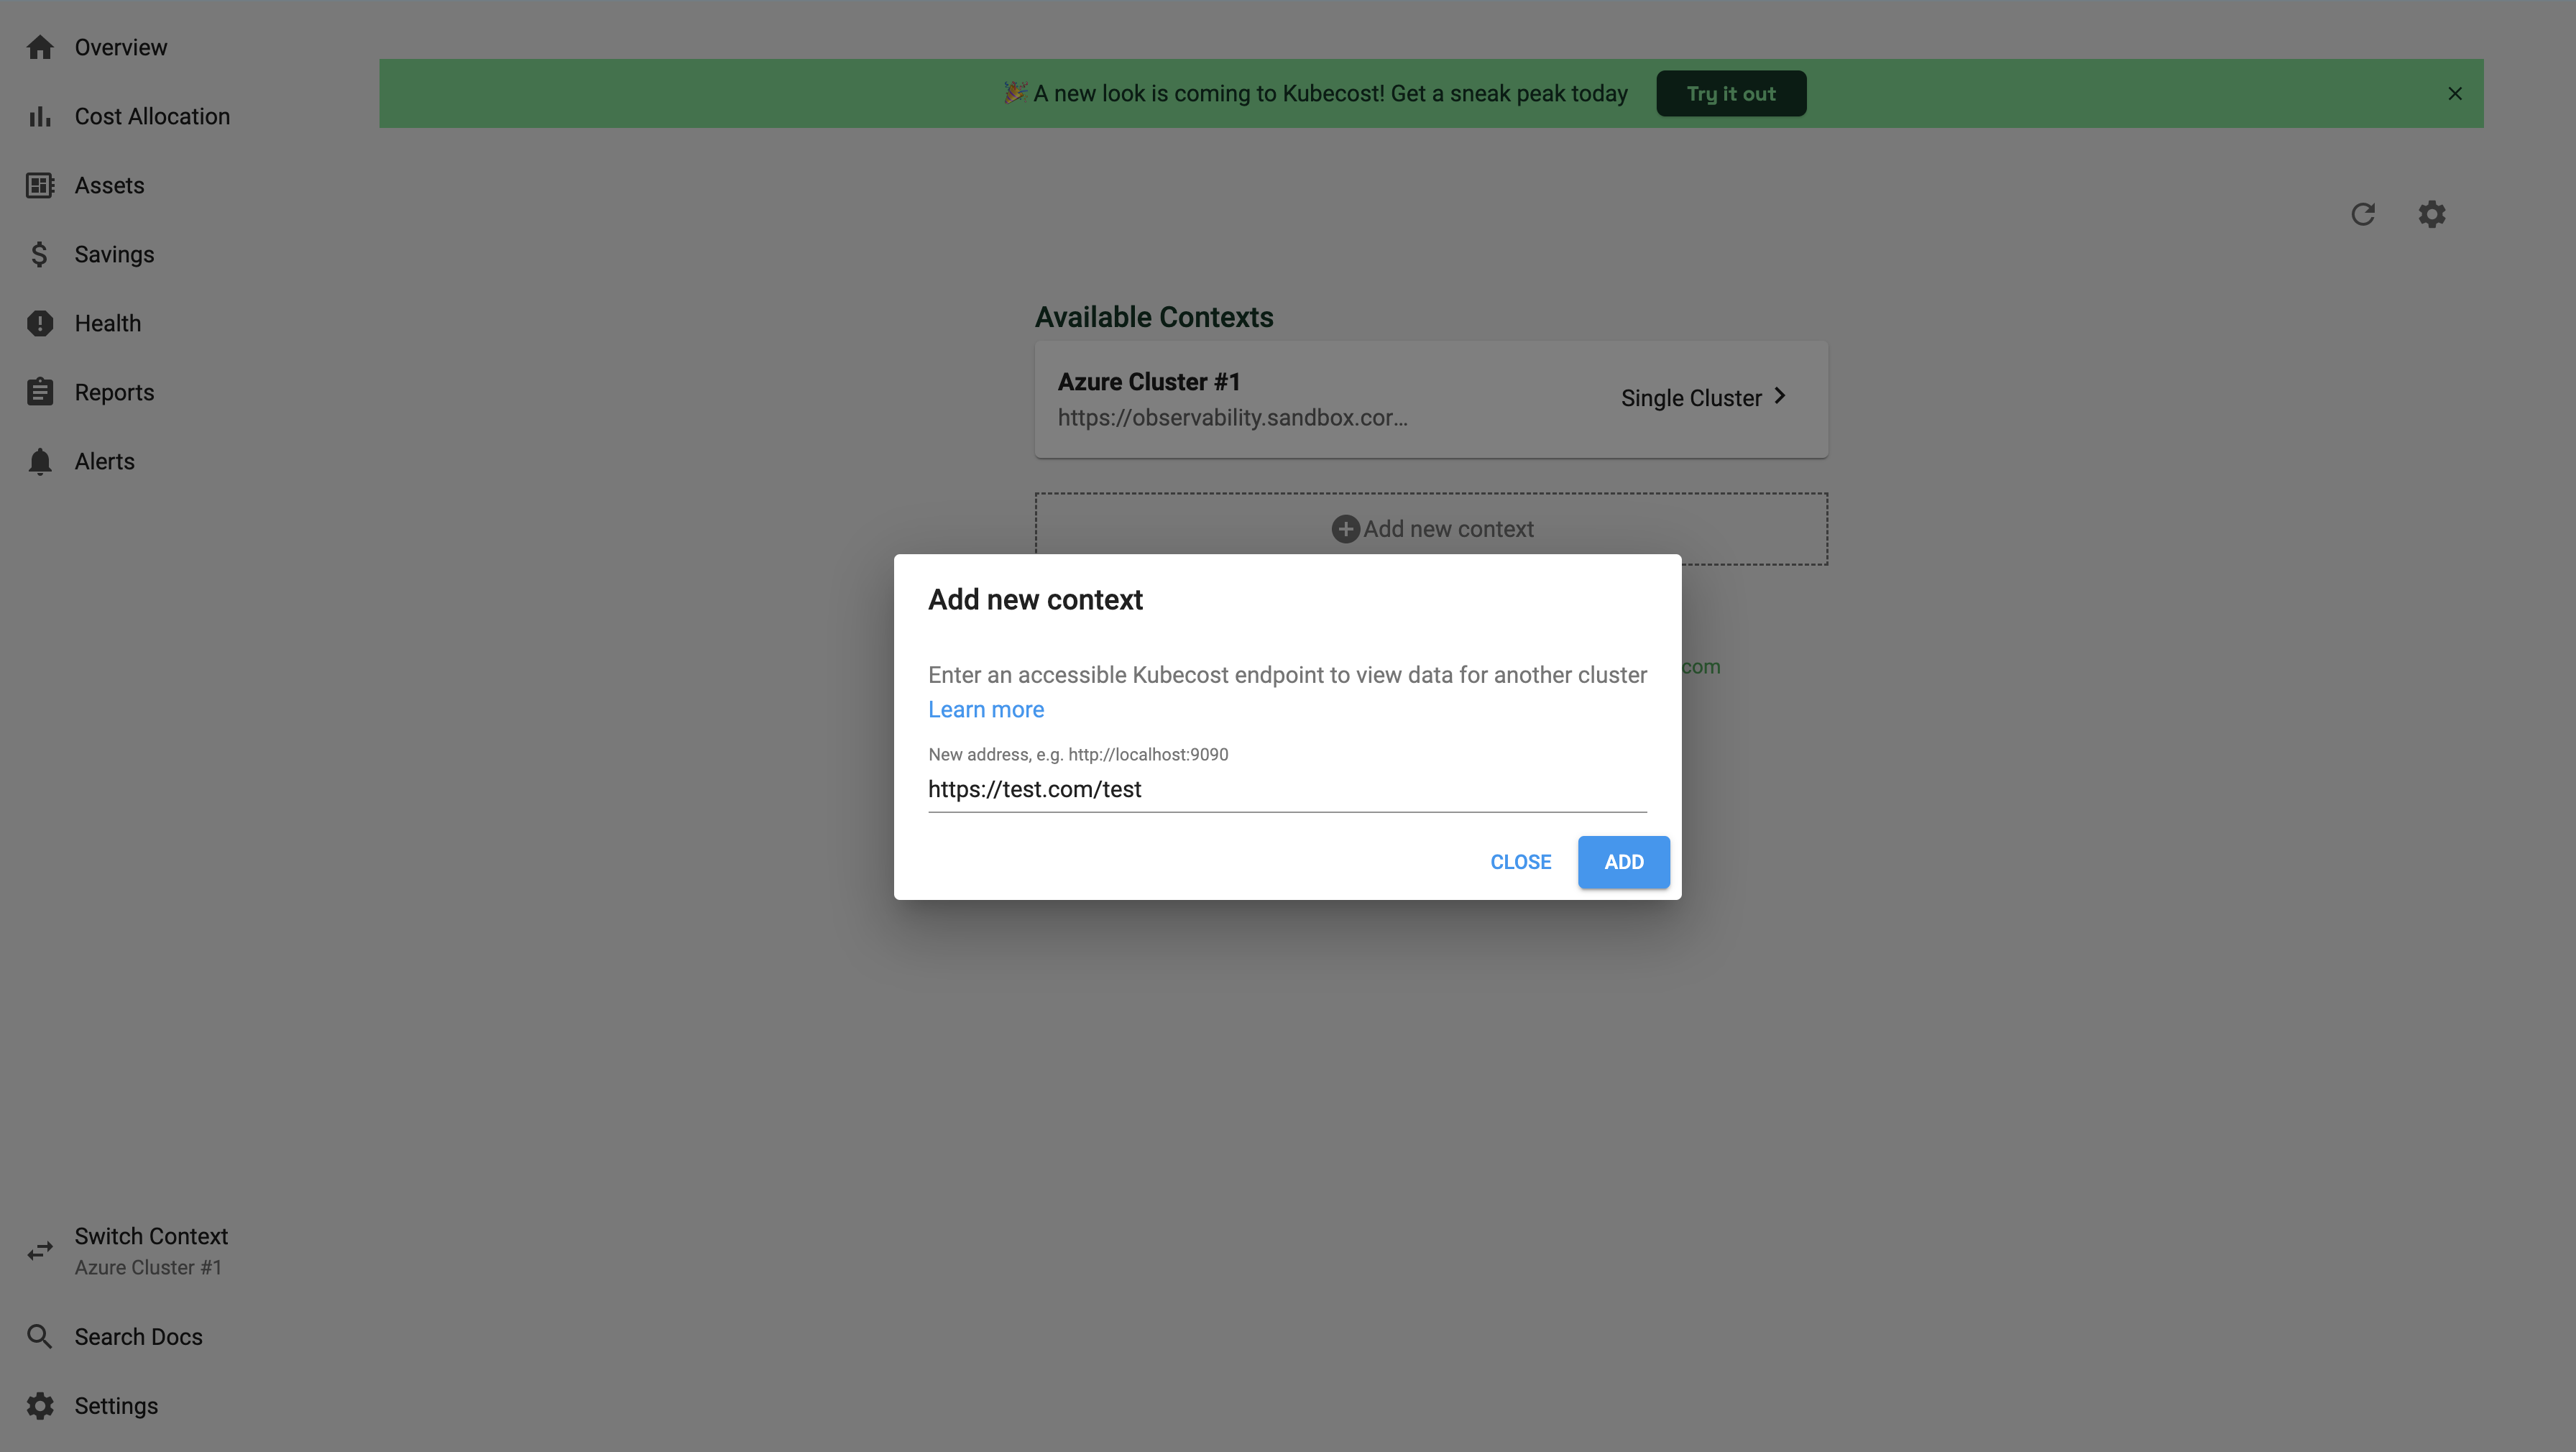Open the Learn more link
This screenshot has width=2576, height=1452.
pos(985,709)
